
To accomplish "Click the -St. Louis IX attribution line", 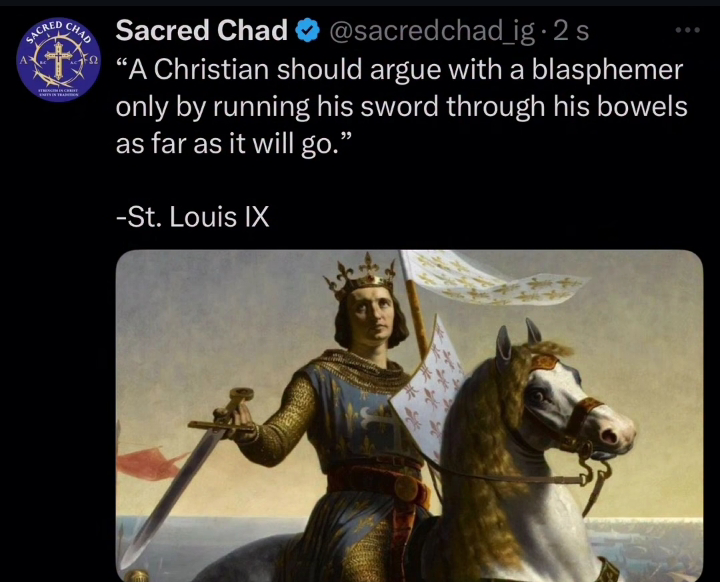I will point(192,217).
